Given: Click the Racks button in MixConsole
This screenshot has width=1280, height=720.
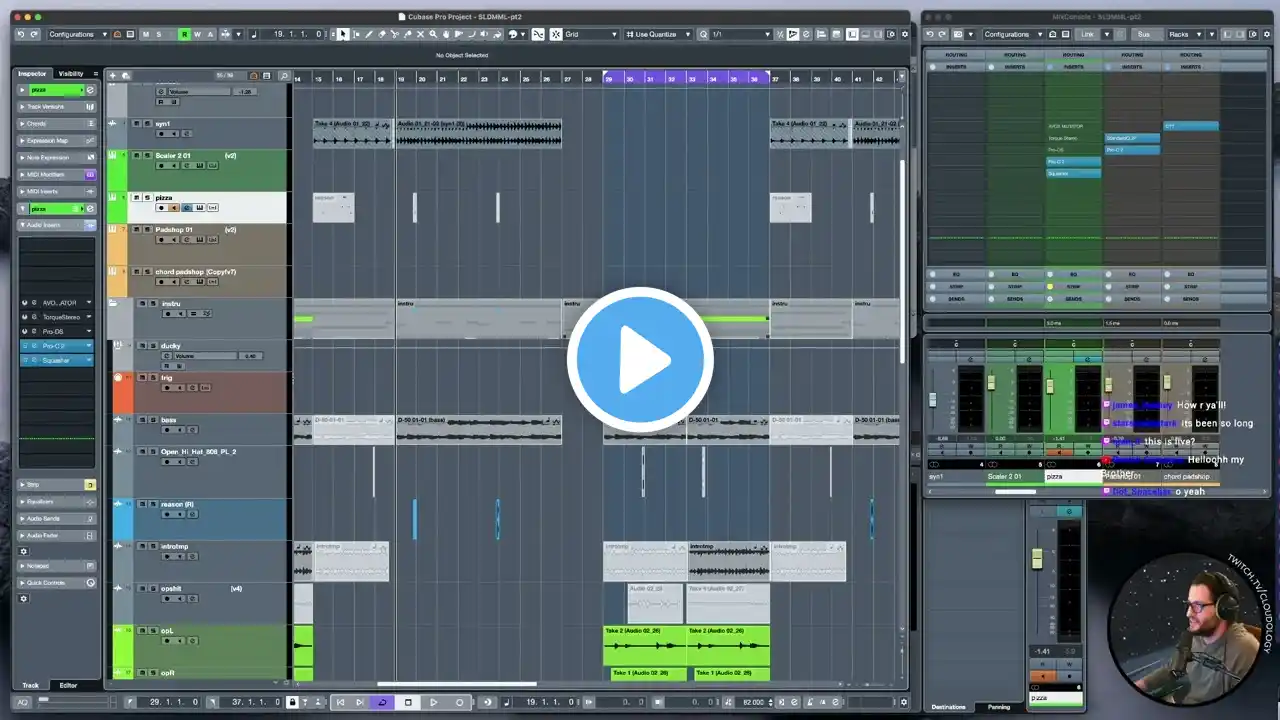Looking at the screenshot, I should pyautogui.click(x=1183, y=34).
